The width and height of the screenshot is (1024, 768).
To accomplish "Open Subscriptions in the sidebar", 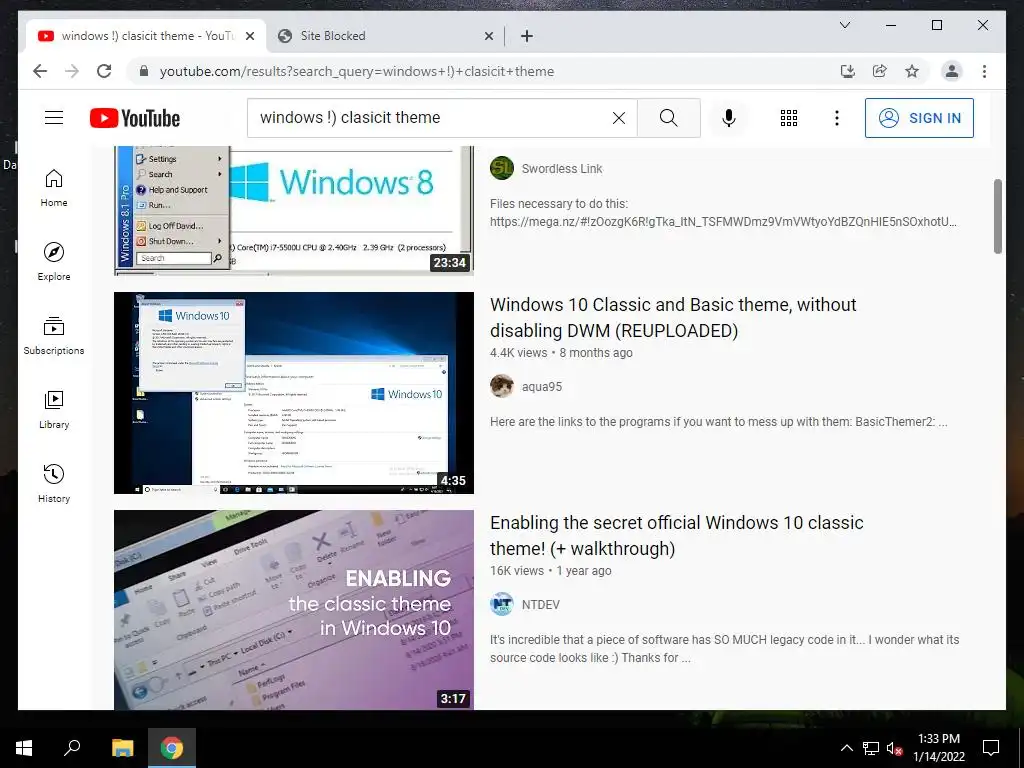I will (x=54, y=336).
